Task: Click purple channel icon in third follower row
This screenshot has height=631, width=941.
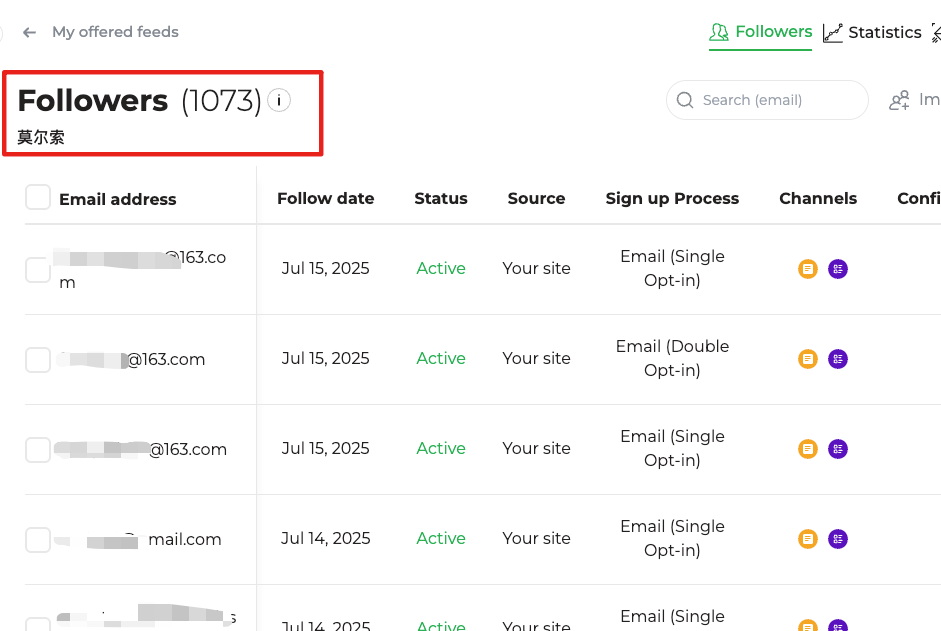Action: click(838, 449)
